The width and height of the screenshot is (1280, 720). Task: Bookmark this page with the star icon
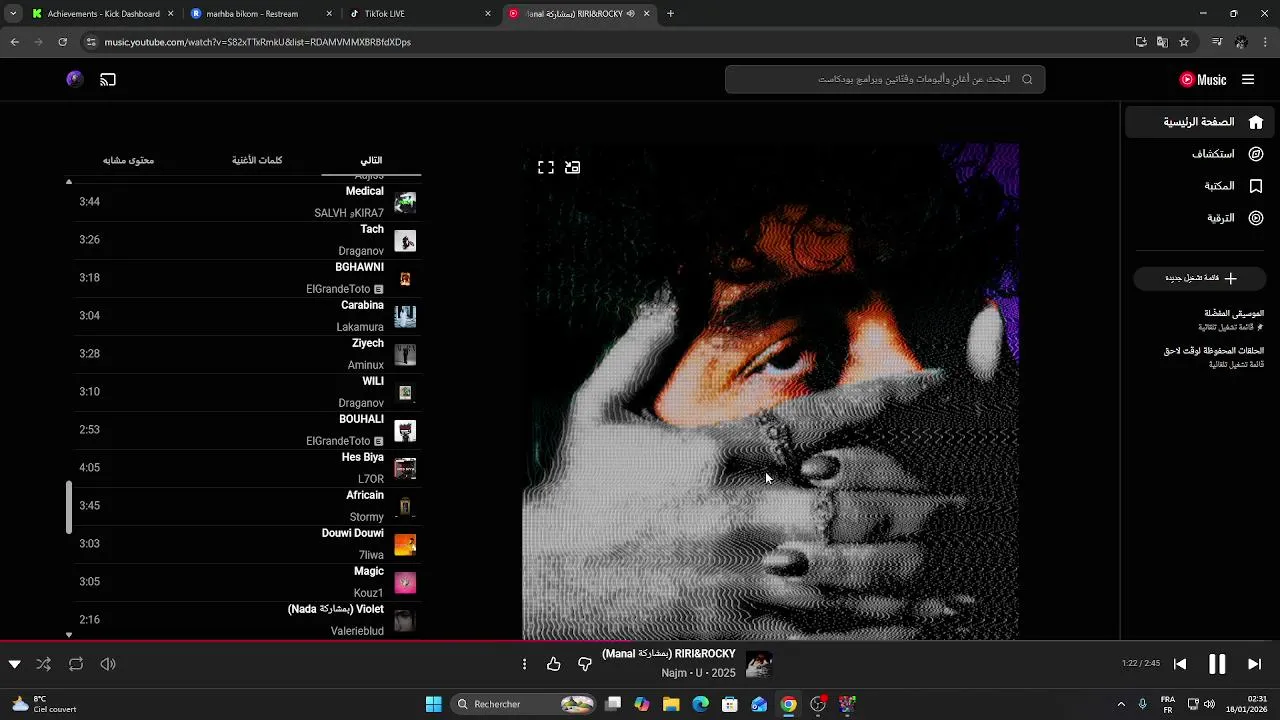[1184, 42]
